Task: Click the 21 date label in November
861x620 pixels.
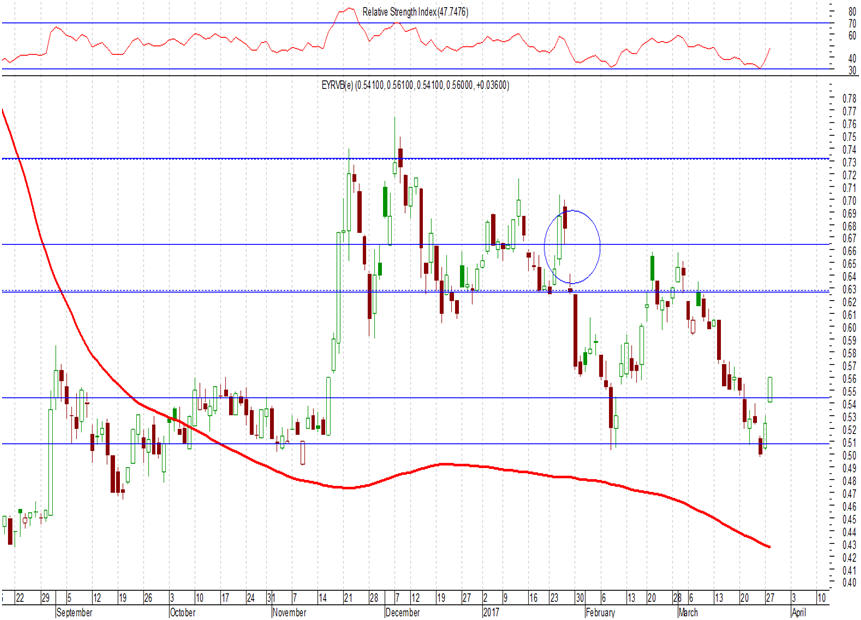Action: coord(348,598)
